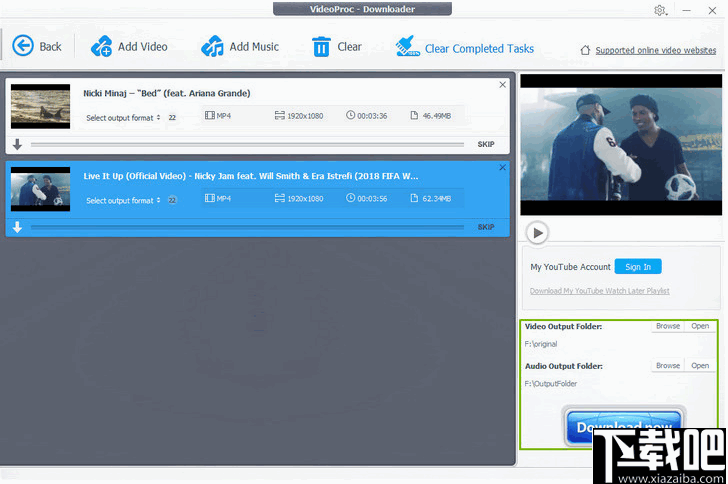Select the Nicki Minaj Bed video thumbnail
The image size is (728, 484).
click(40, 106)
